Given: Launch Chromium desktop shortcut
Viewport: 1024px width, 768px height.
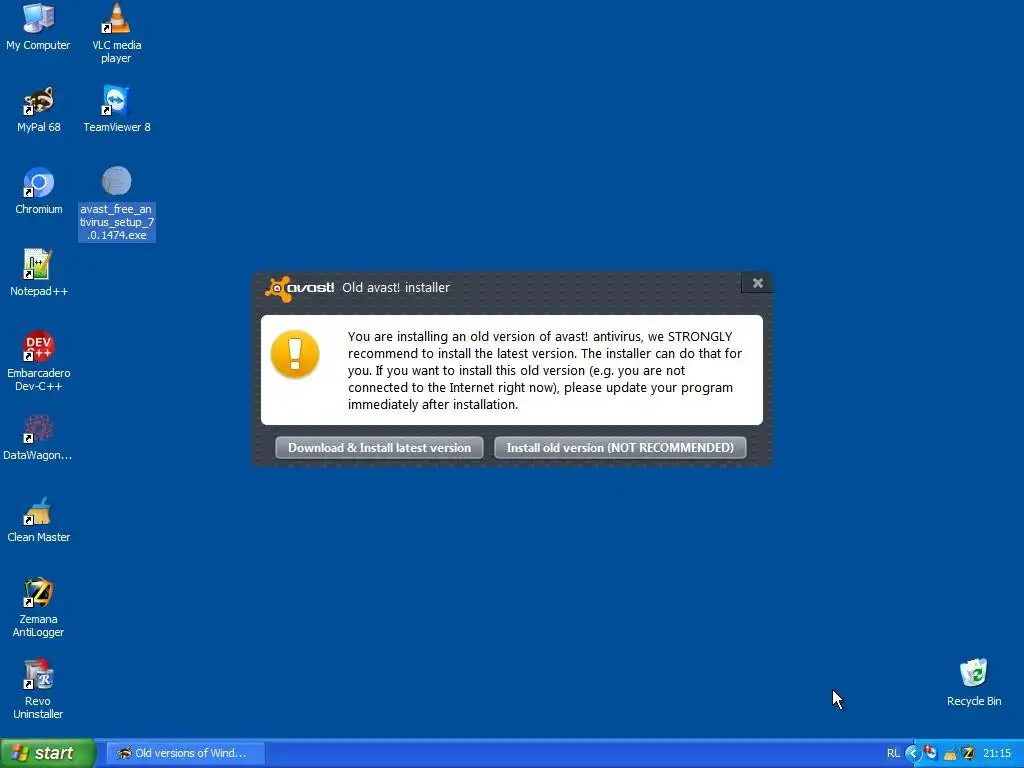Looking at the screenshot, I should click(x=39, y=191).
